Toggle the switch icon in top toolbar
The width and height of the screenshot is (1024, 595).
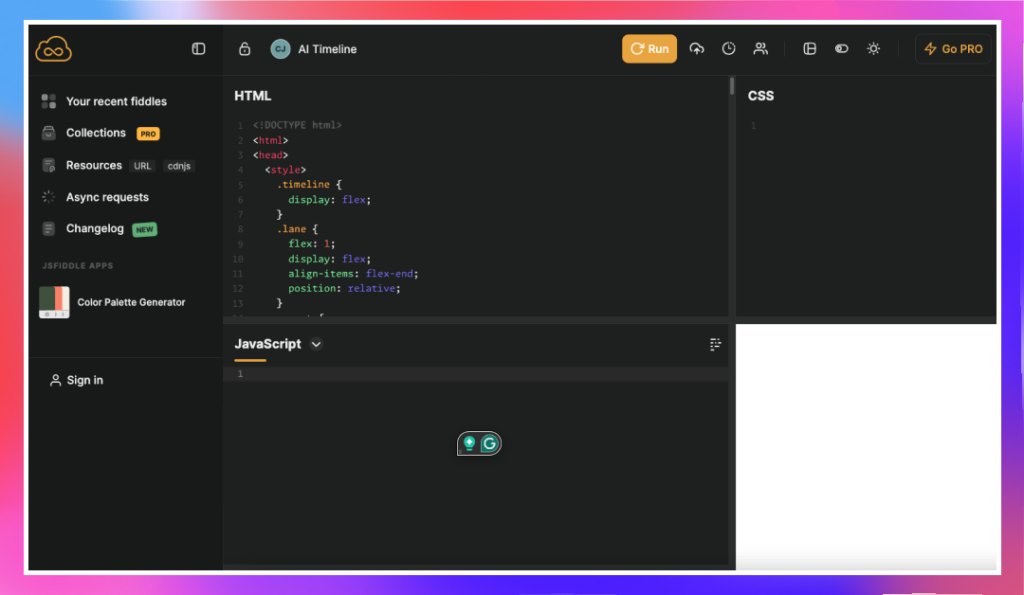841,49
